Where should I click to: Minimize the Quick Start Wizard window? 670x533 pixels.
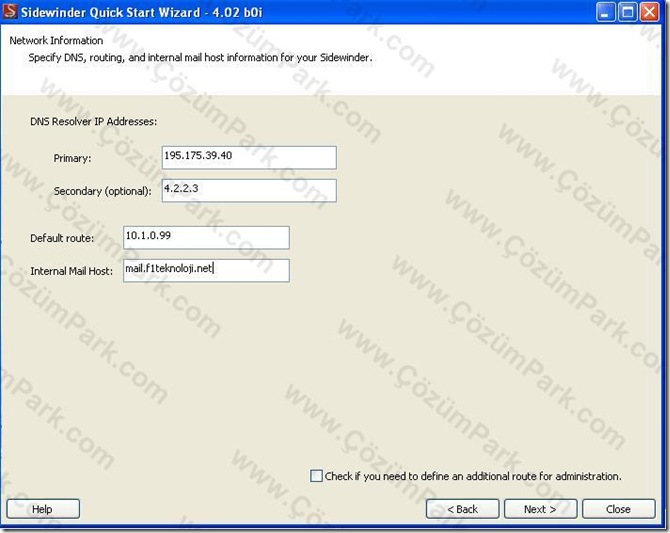tap(605, 12)
